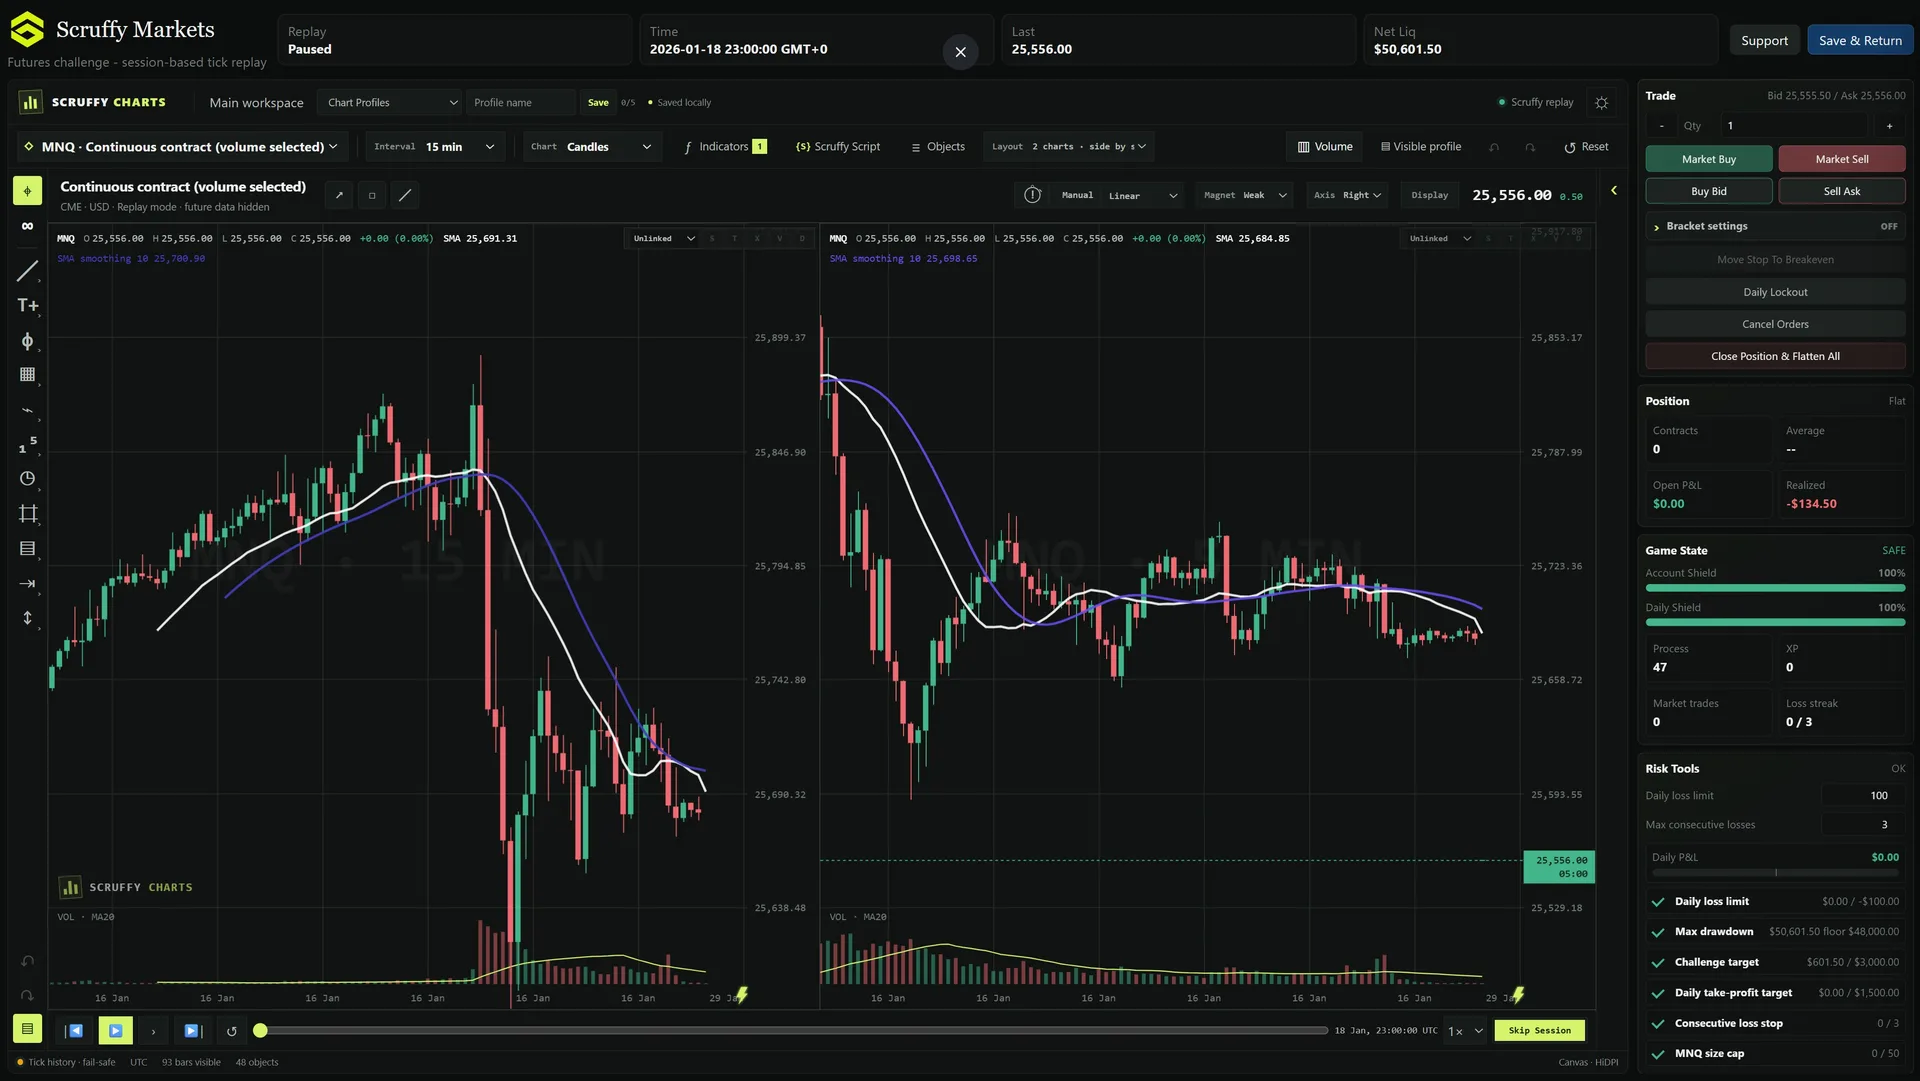Click the Skip Session button
The image size is (1920, 1081).
pos(1539,1030)
